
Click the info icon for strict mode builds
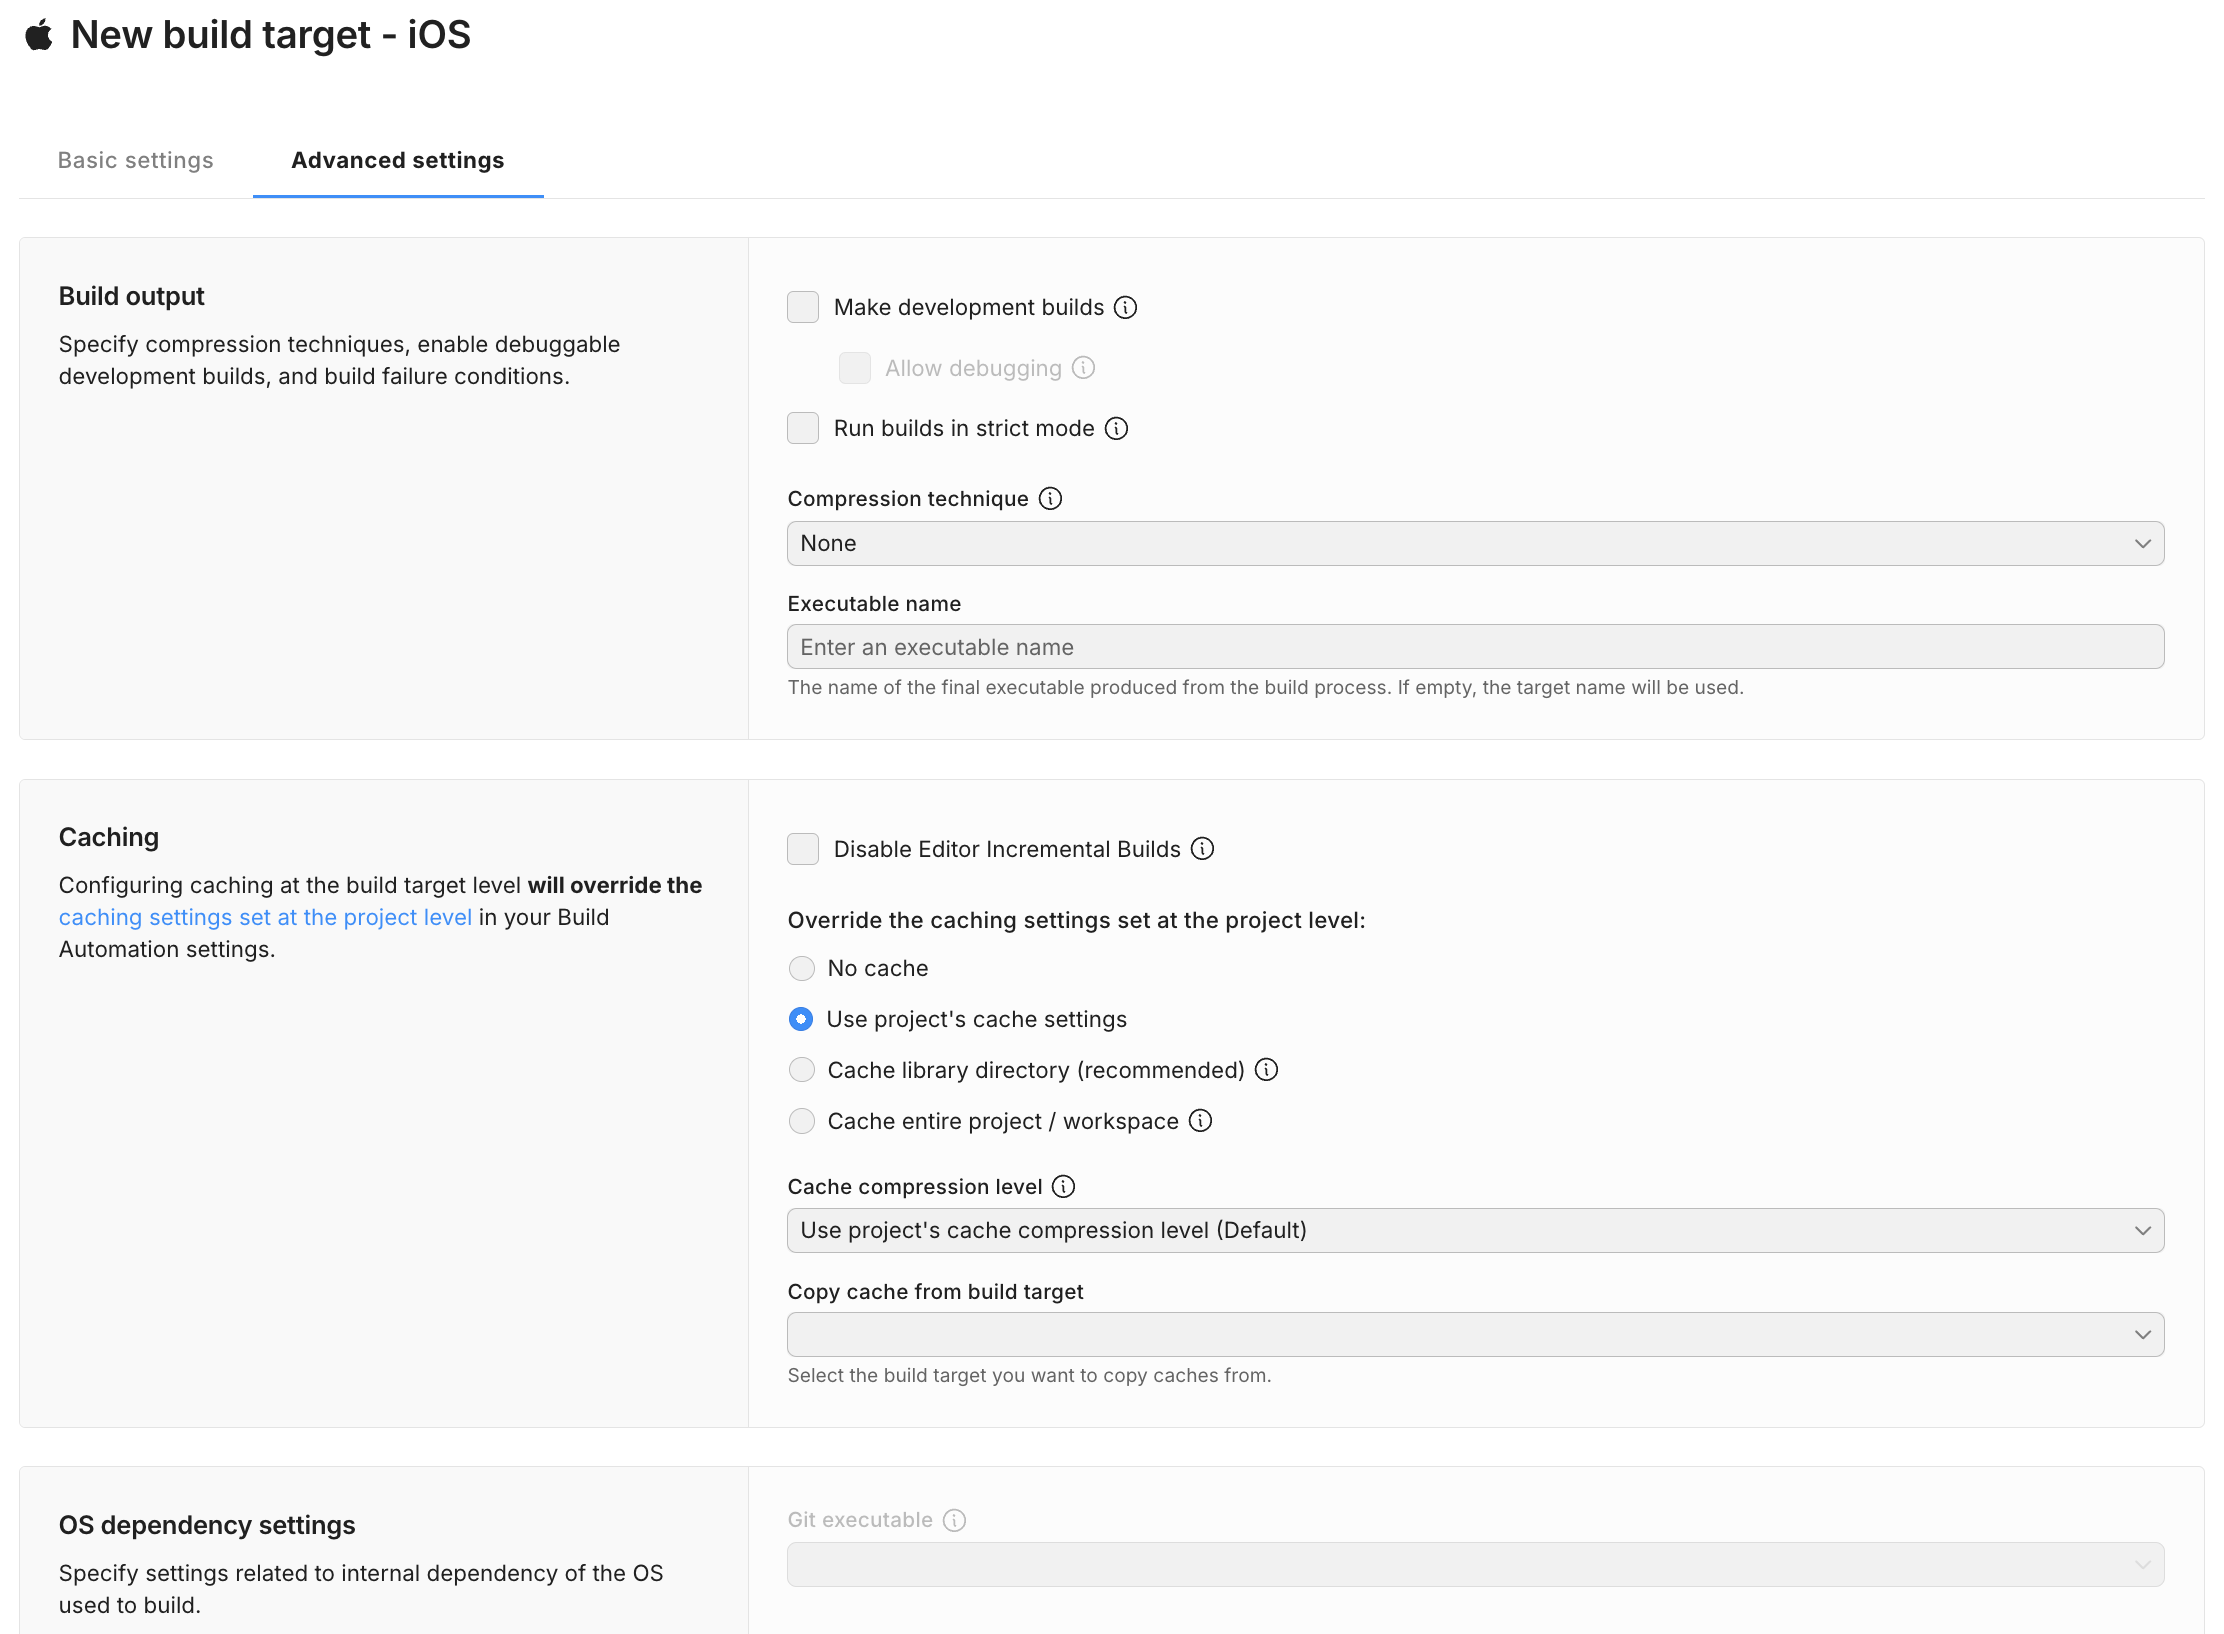click(x=1116, y=428)
